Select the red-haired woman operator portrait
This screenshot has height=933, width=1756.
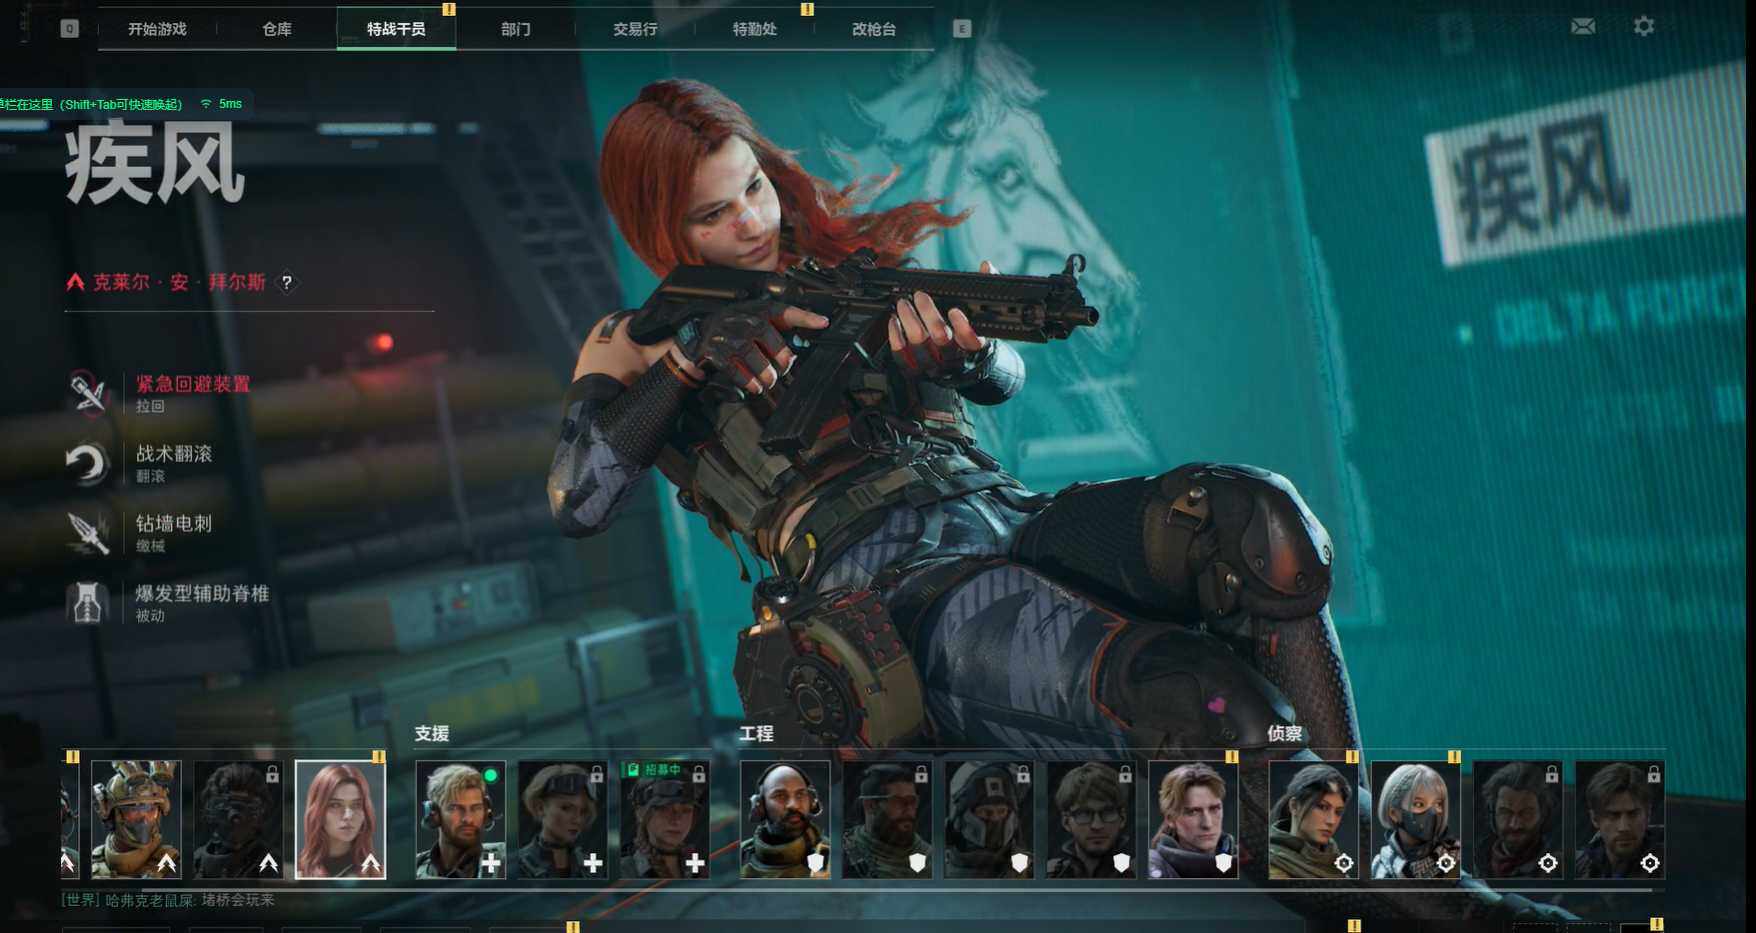click(x=340, y=819)
